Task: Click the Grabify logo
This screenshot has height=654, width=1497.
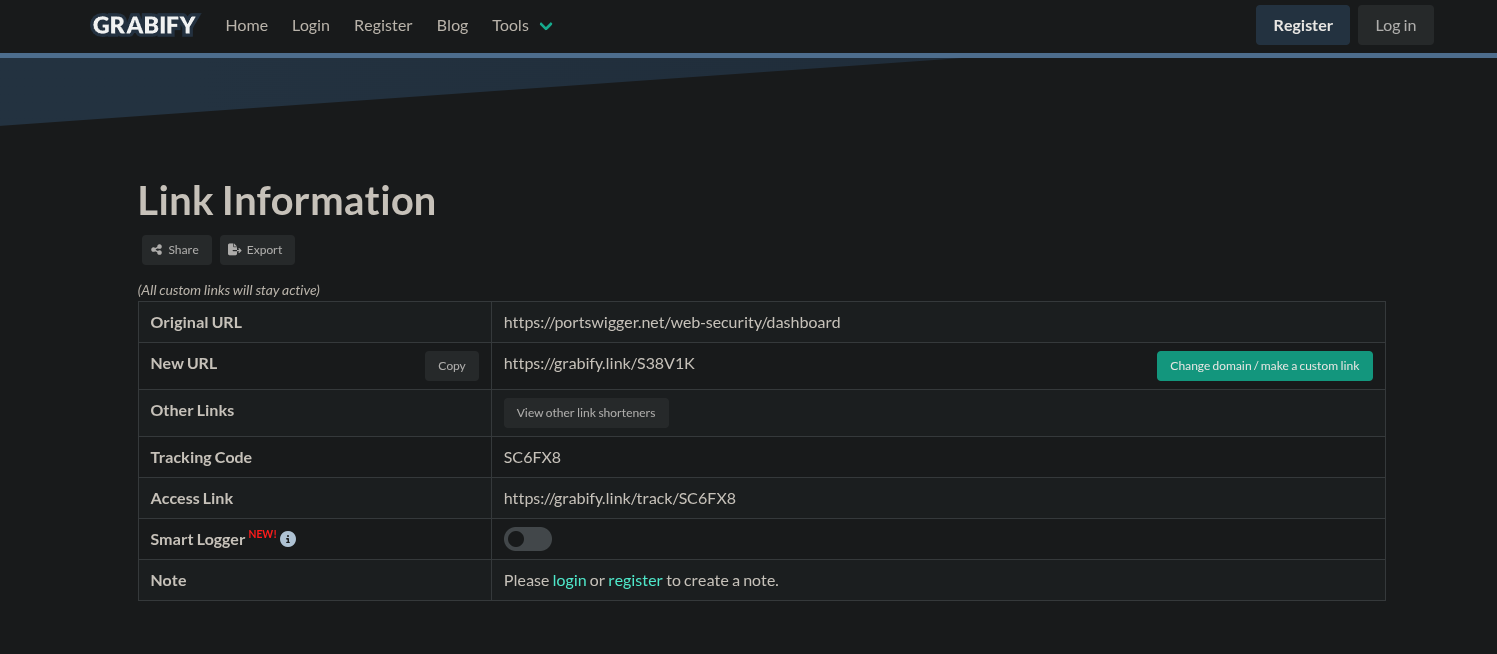Action: 145,25
